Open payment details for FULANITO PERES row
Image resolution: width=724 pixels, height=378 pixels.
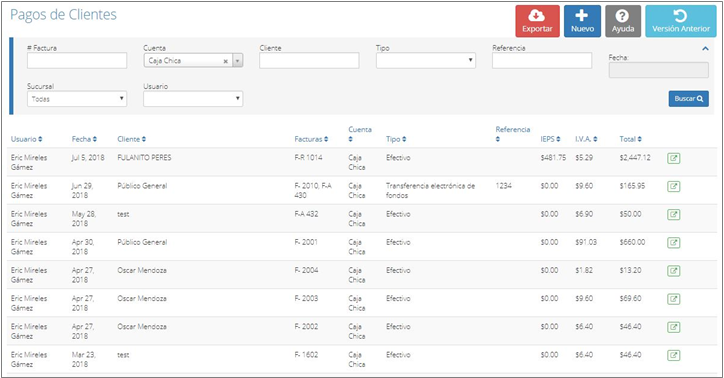(674, 158)
